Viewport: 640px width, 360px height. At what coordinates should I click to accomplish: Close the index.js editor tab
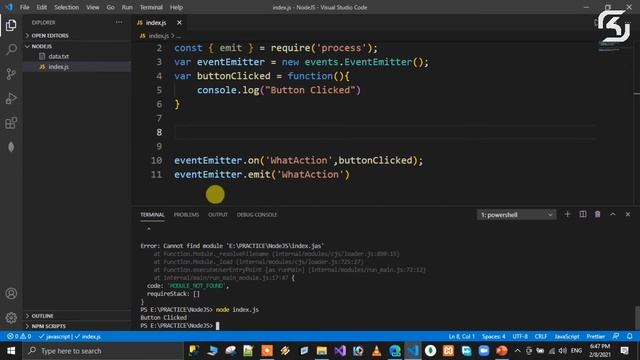pos(179,22)
